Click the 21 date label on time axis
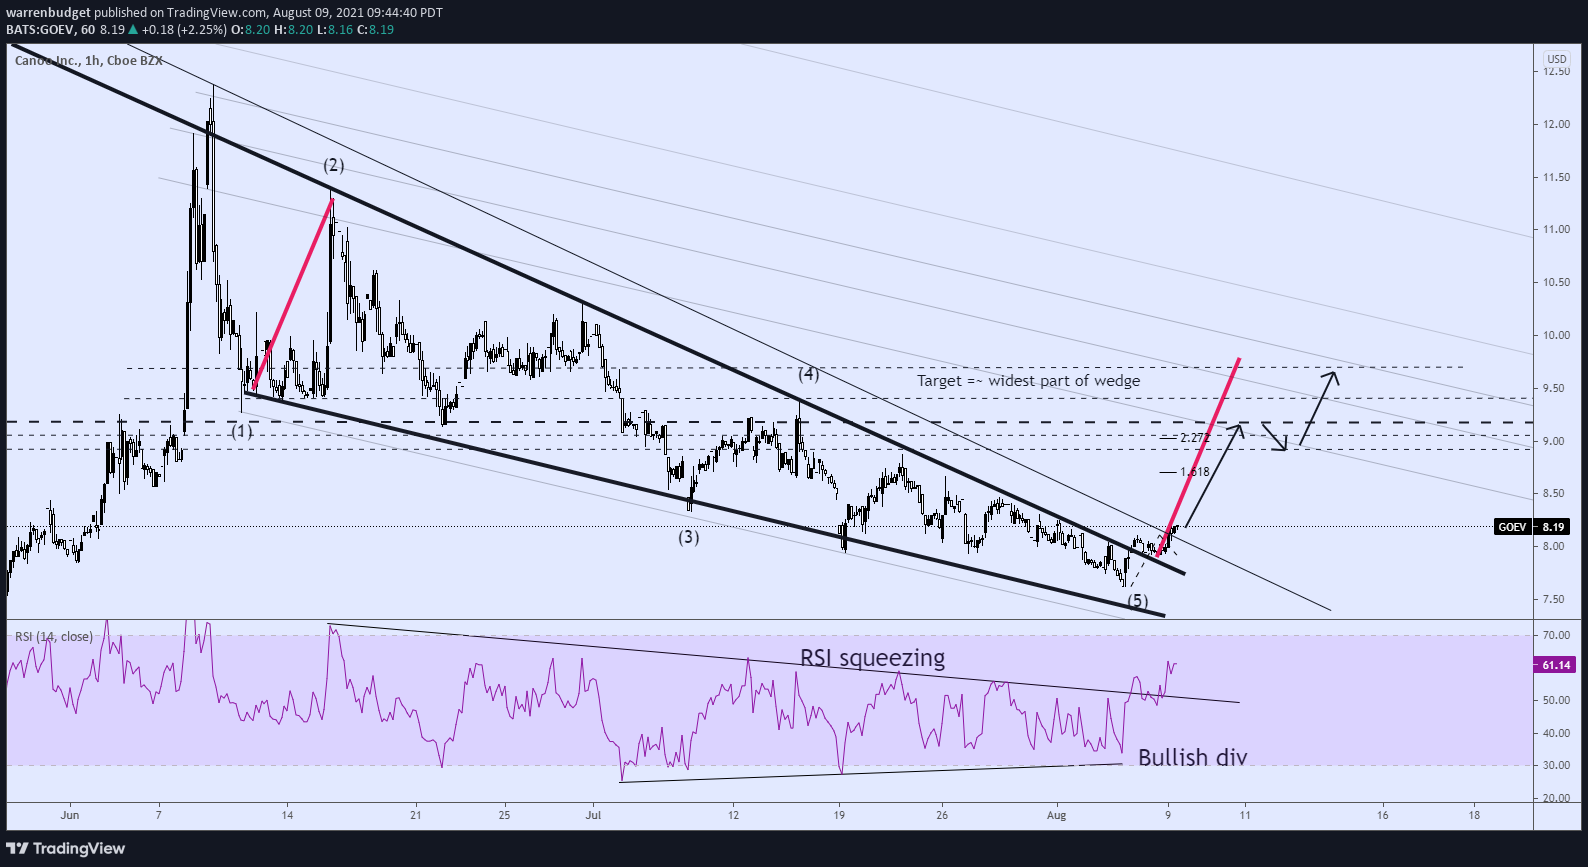The image size is (1588, 867). pyautogui.click(x=416, y=815)
